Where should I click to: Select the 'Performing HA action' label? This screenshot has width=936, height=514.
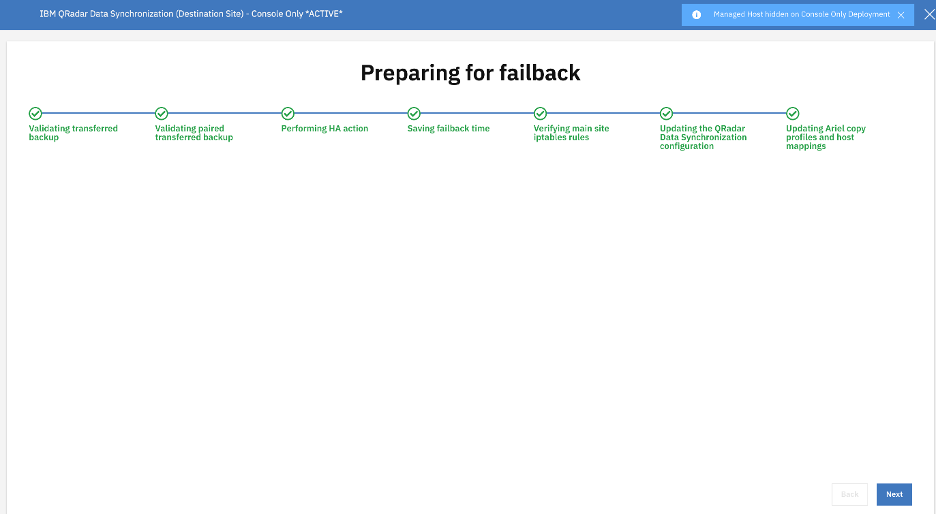[x=325, y=128]
